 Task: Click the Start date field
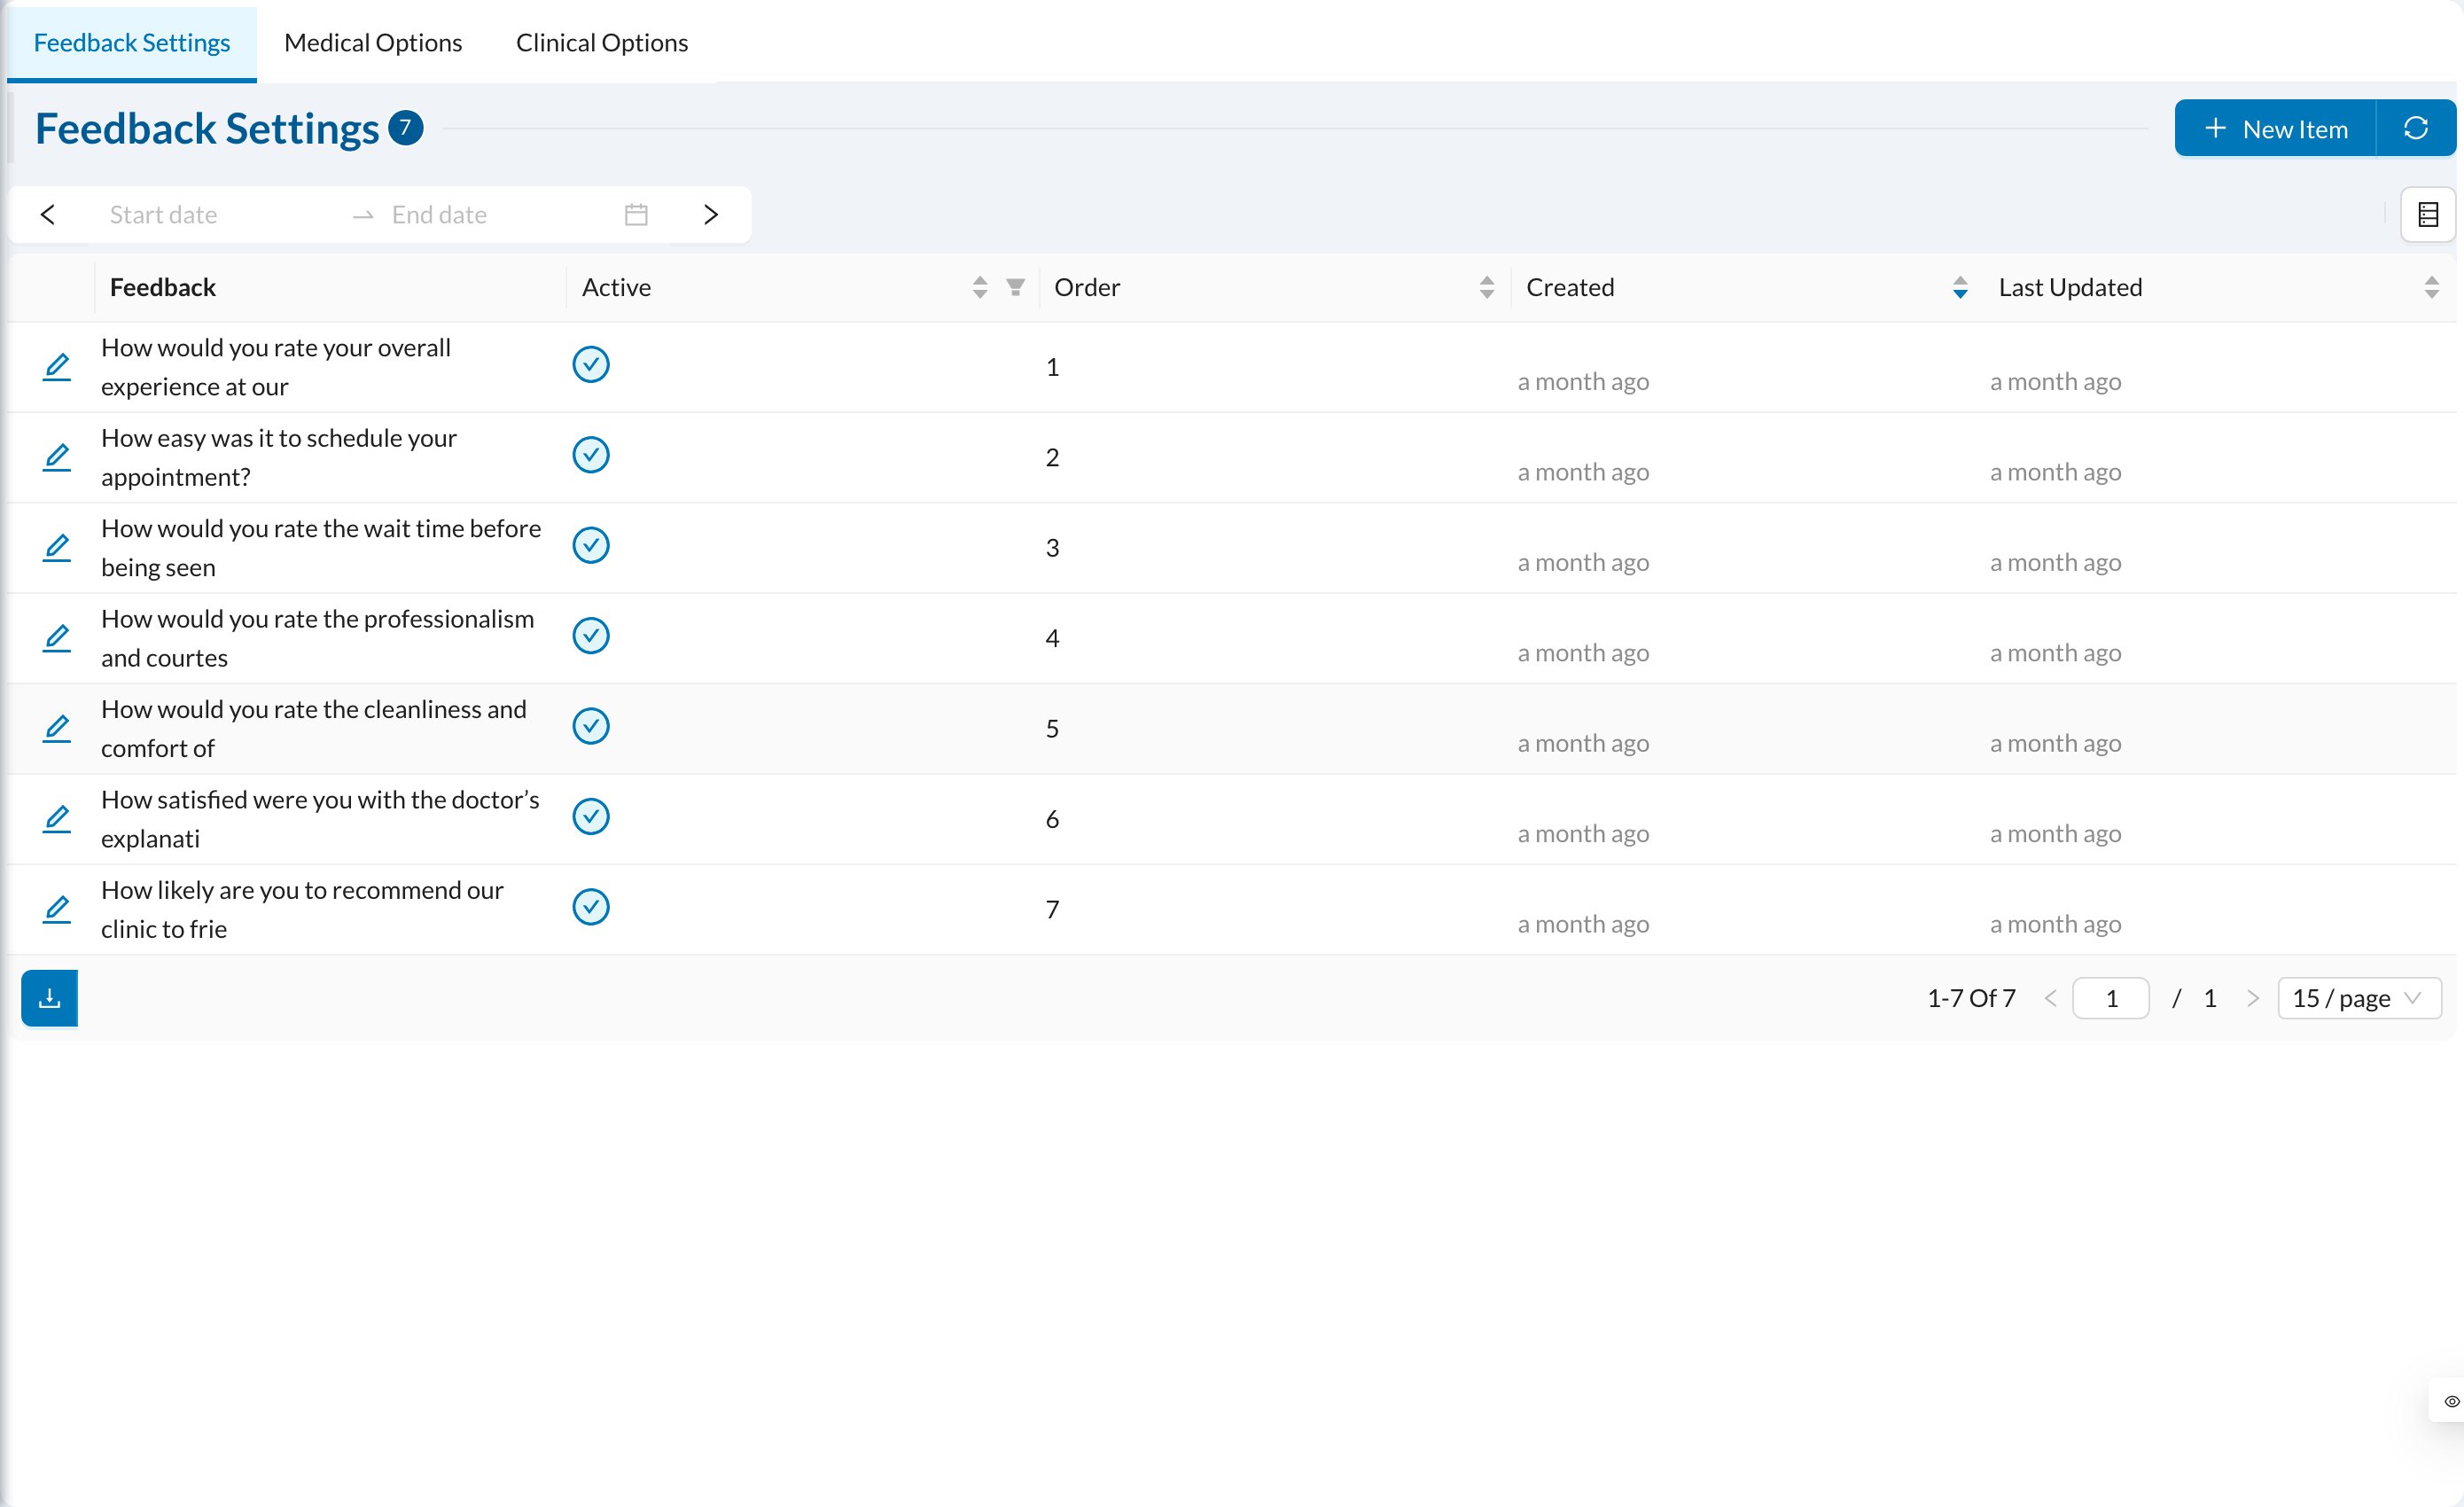pos(220,214)
